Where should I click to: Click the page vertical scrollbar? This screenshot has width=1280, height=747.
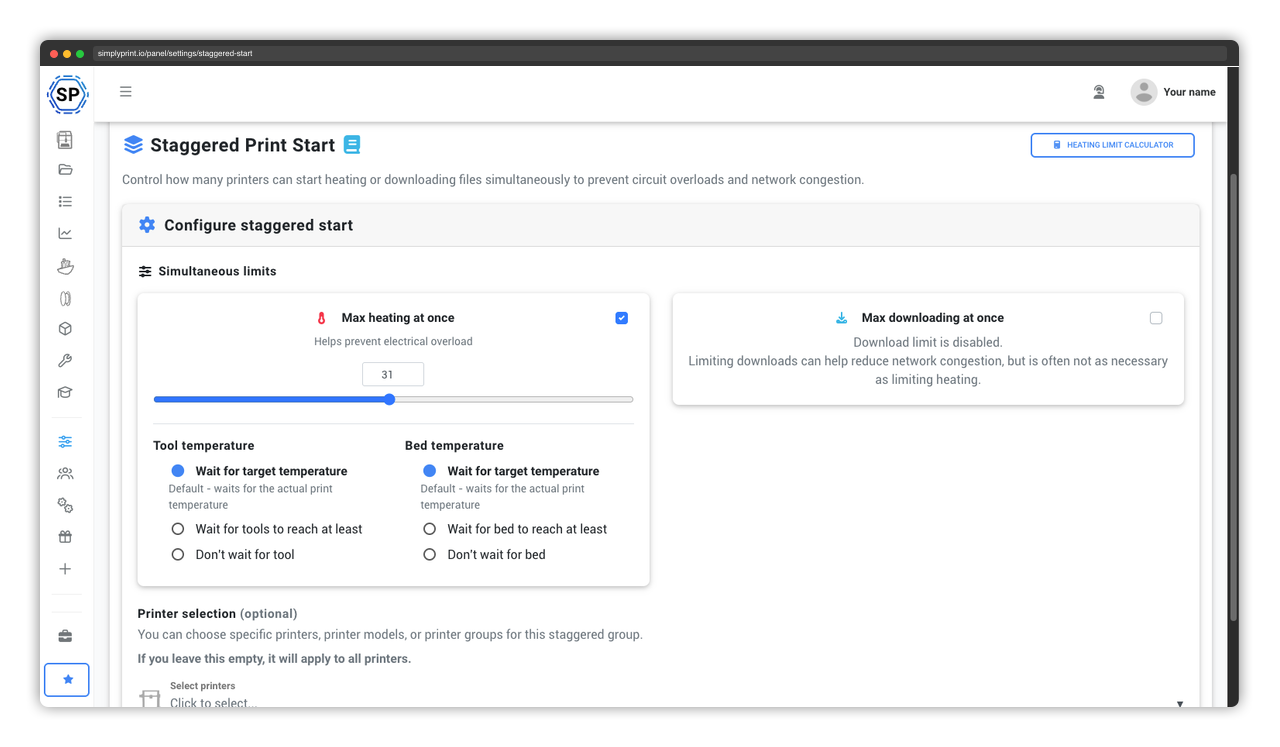coord(1233,397)
